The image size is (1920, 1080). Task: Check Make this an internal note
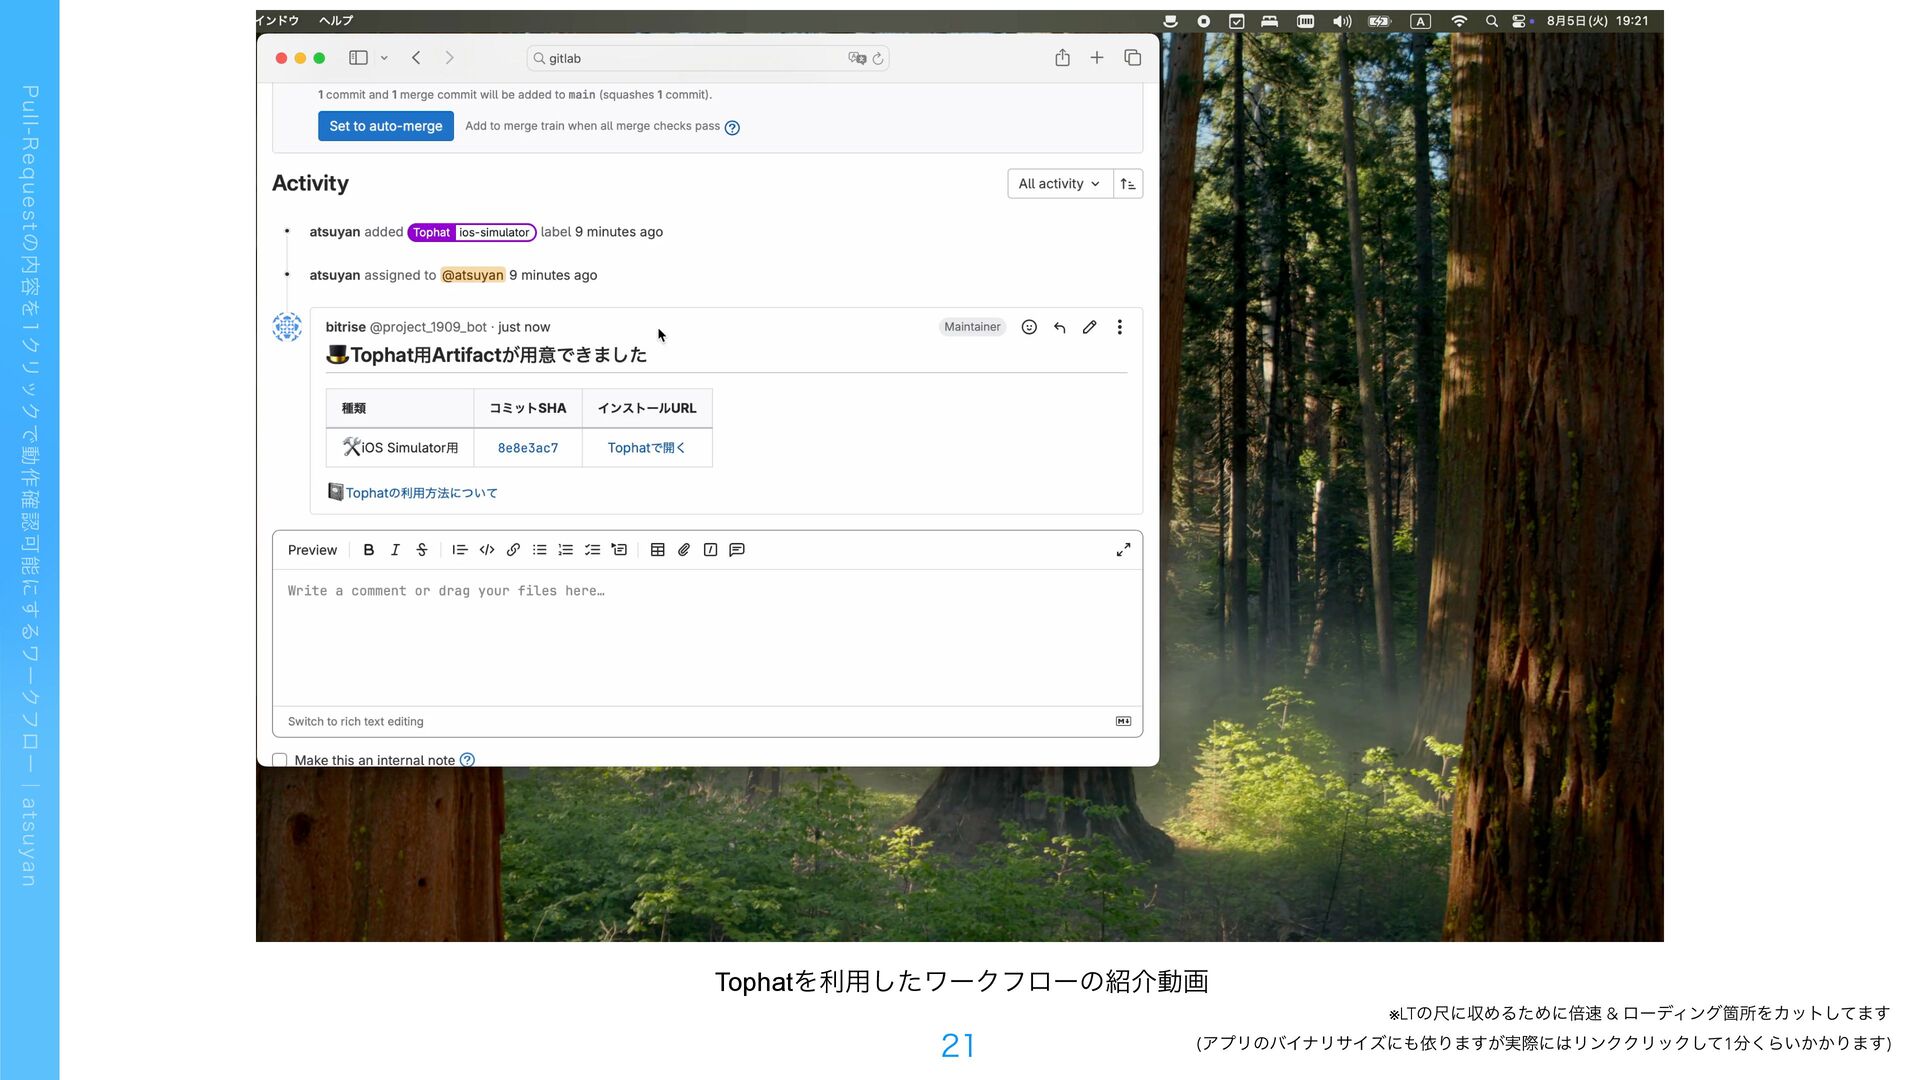click(x=280, y=760)
